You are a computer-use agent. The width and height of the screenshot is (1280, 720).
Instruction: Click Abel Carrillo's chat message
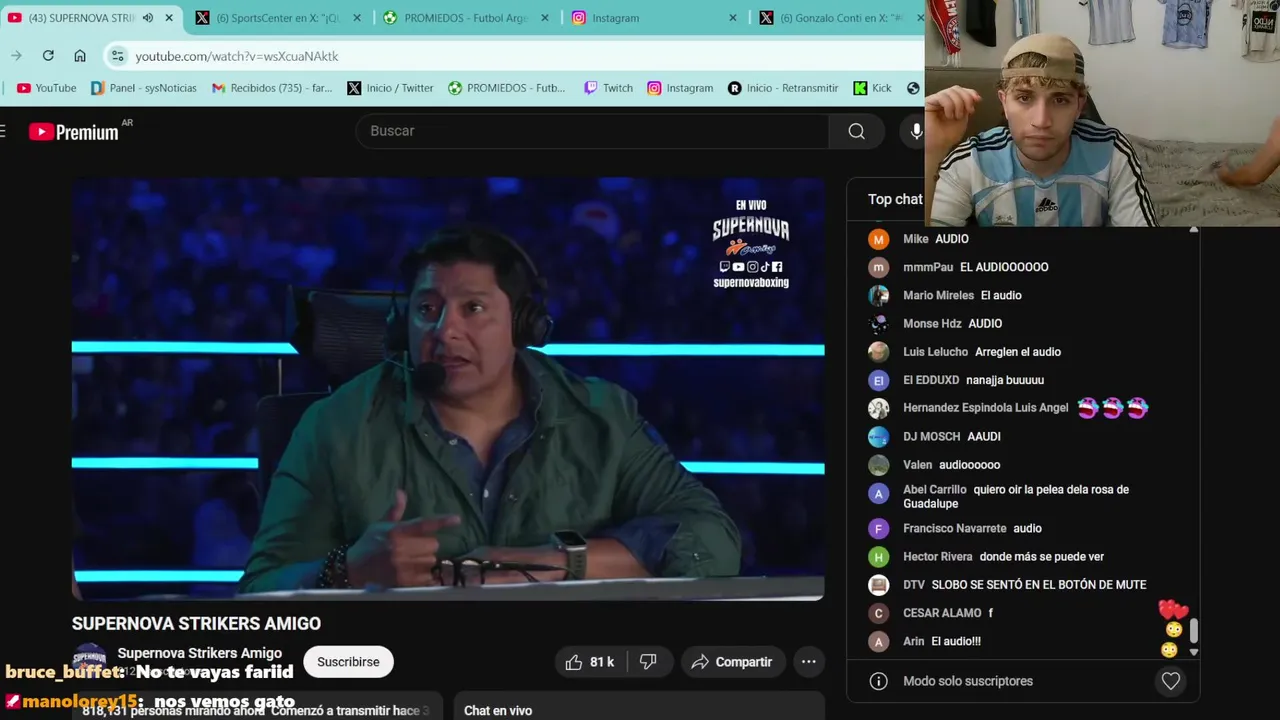[1016, 496]
